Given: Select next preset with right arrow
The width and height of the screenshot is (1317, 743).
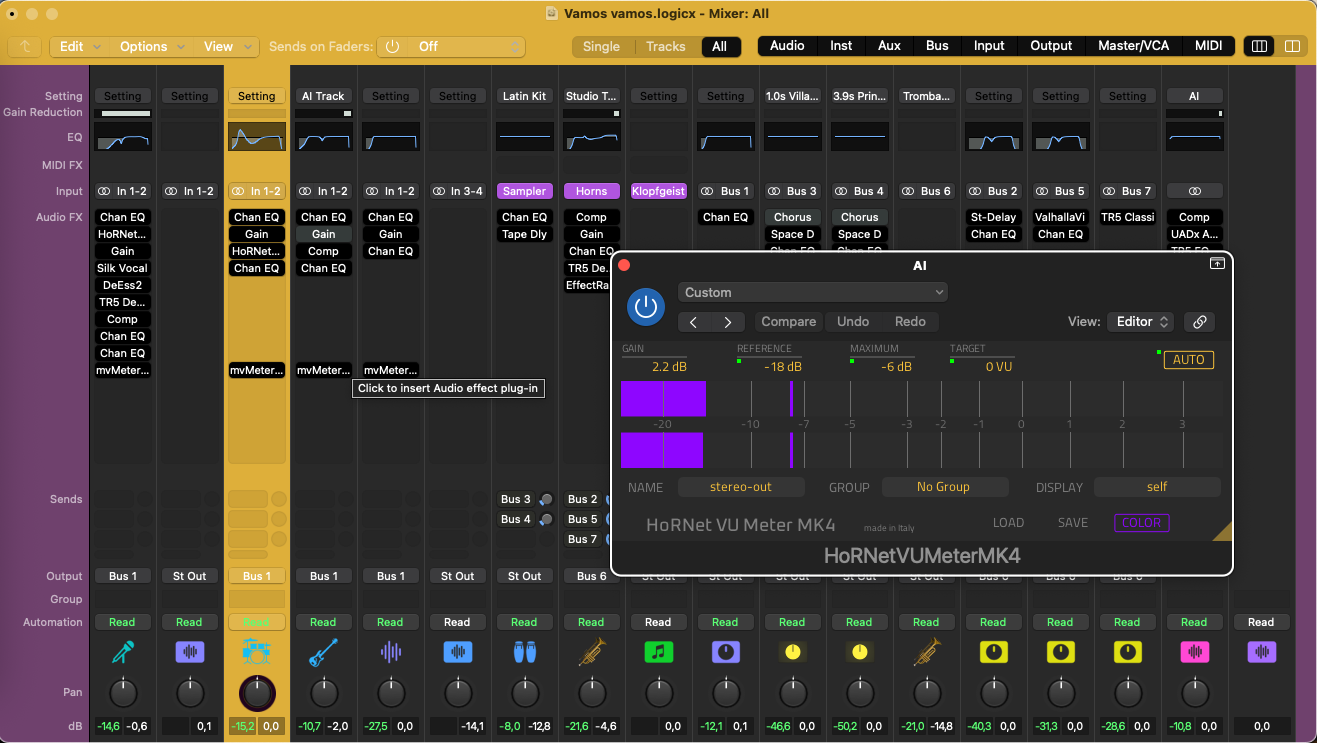Looking at the screenshot, I should tap(728, 322).
